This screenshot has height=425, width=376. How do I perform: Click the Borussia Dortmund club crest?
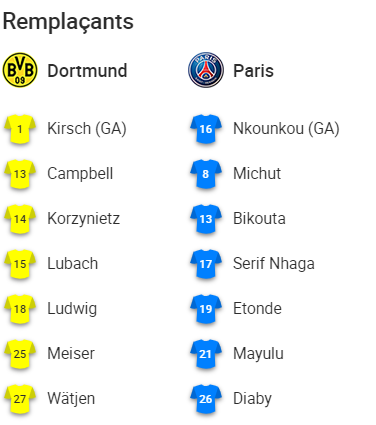point(20,70)
